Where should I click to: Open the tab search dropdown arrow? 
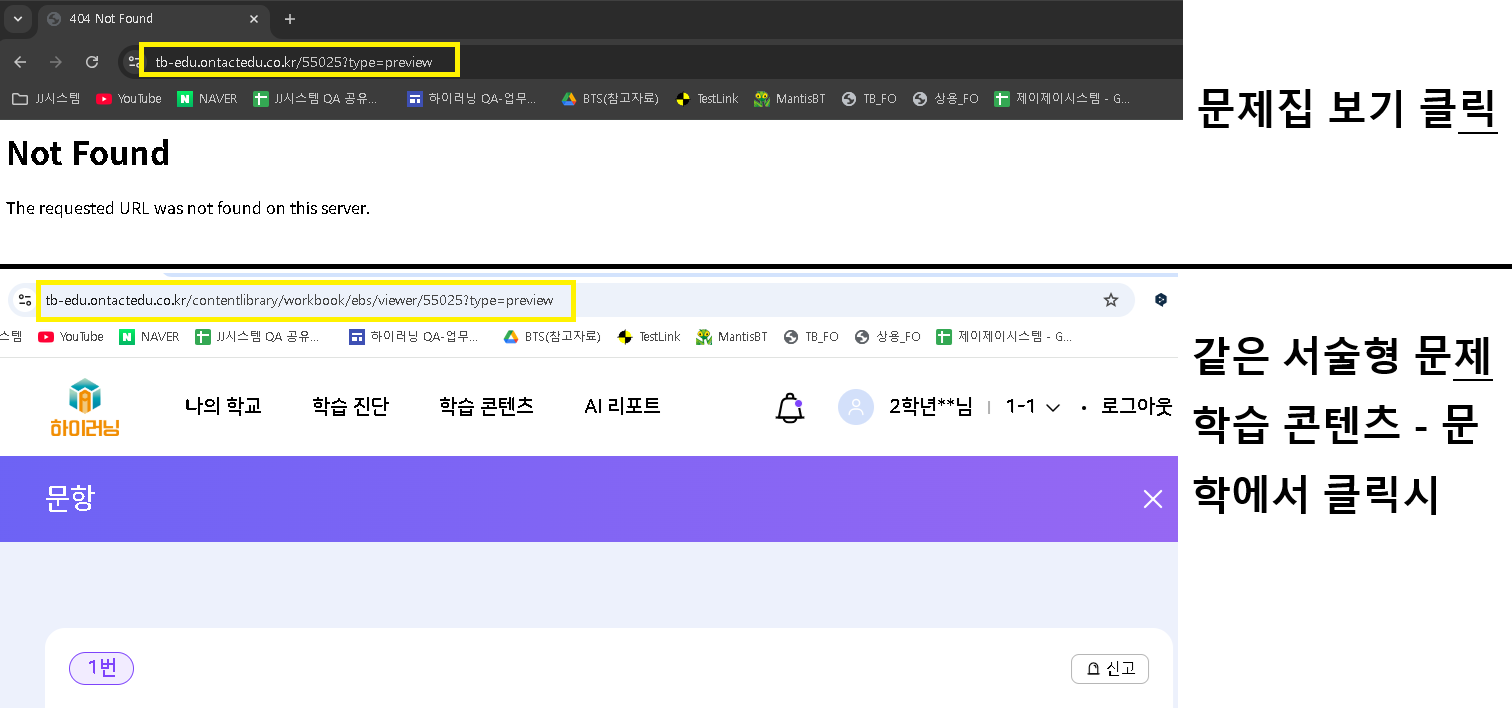[x=17, y=19]
